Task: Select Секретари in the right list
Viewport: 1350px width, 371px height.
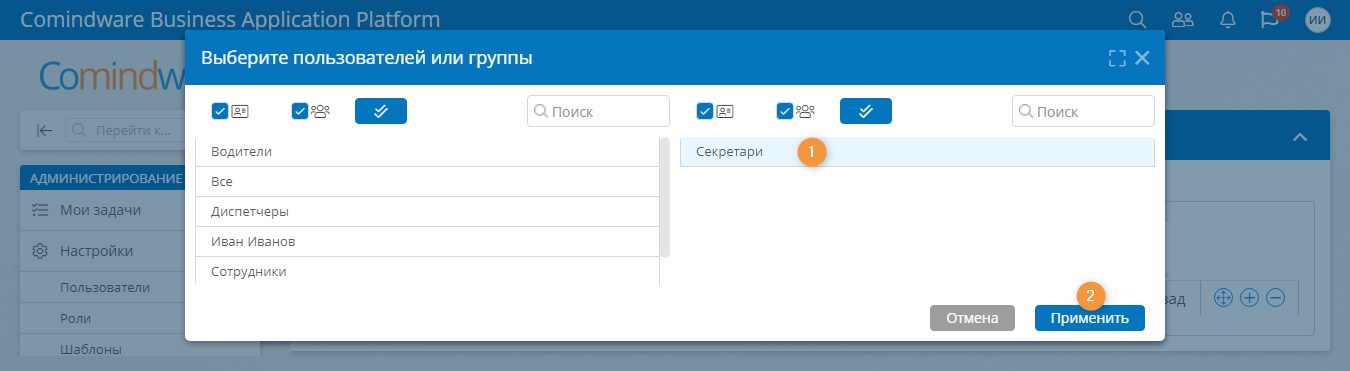Action: pos(917,151)
